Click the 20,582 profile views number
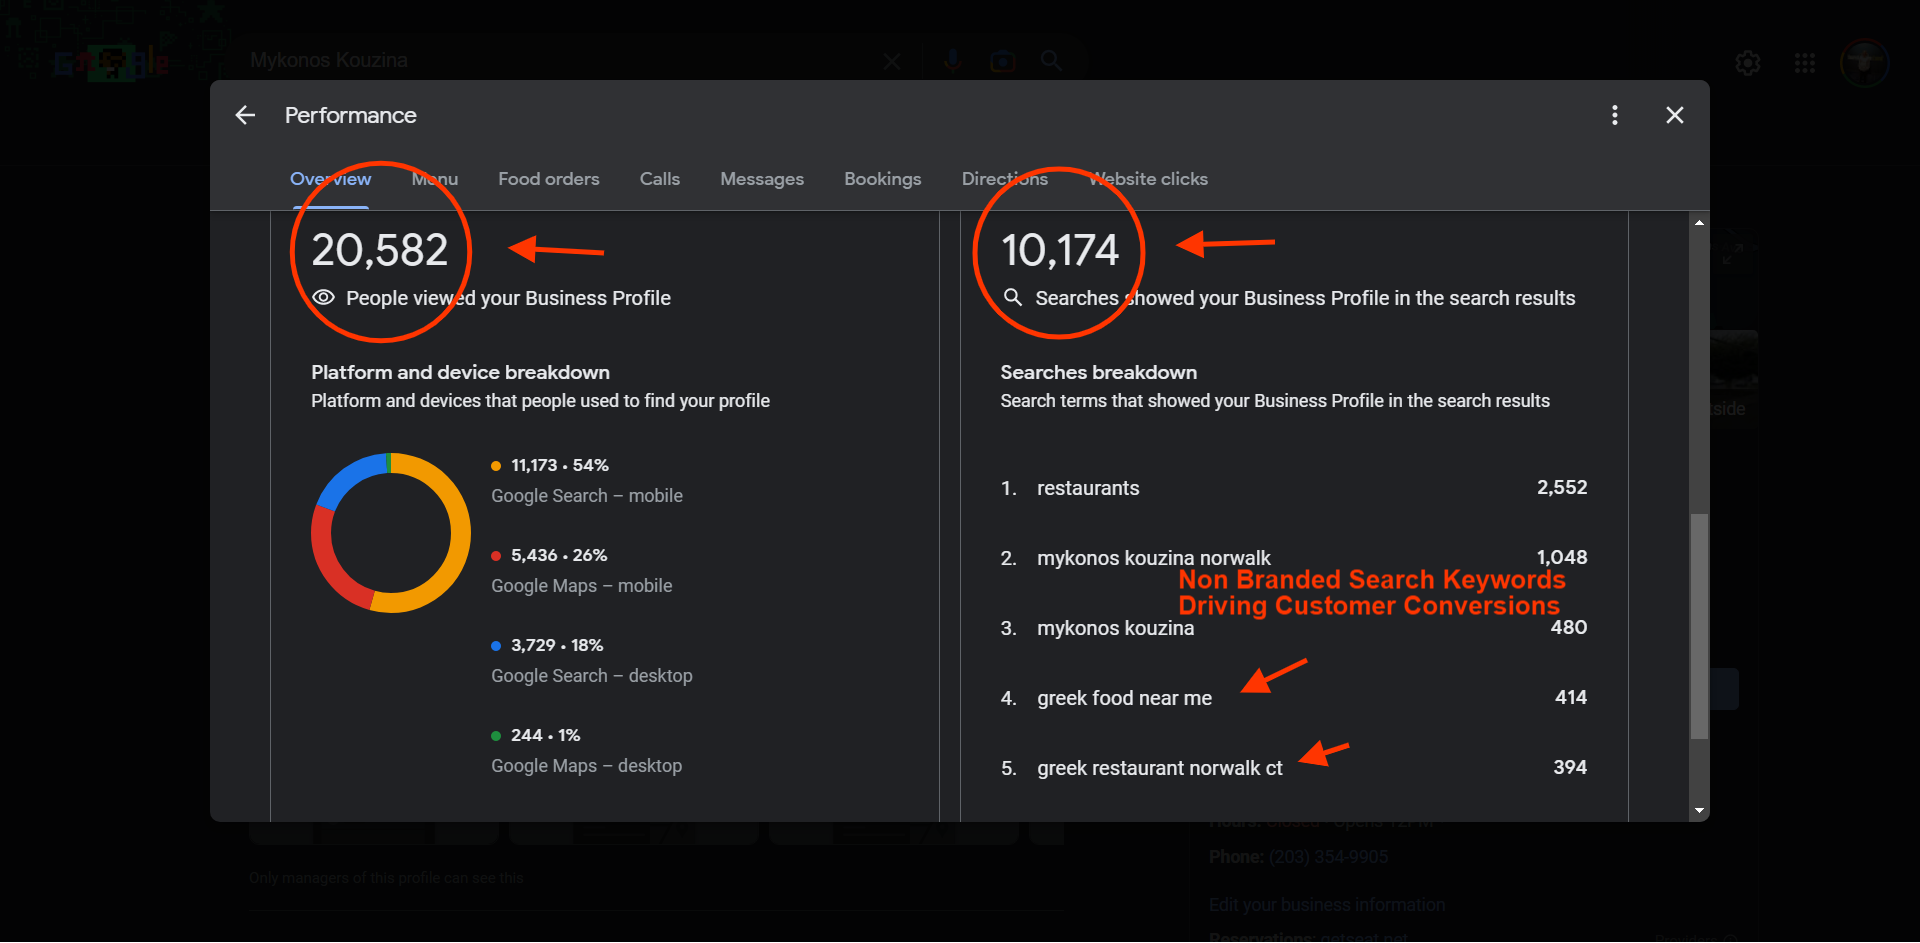Viewport: 1920px width, 943px height. point(379,250)
